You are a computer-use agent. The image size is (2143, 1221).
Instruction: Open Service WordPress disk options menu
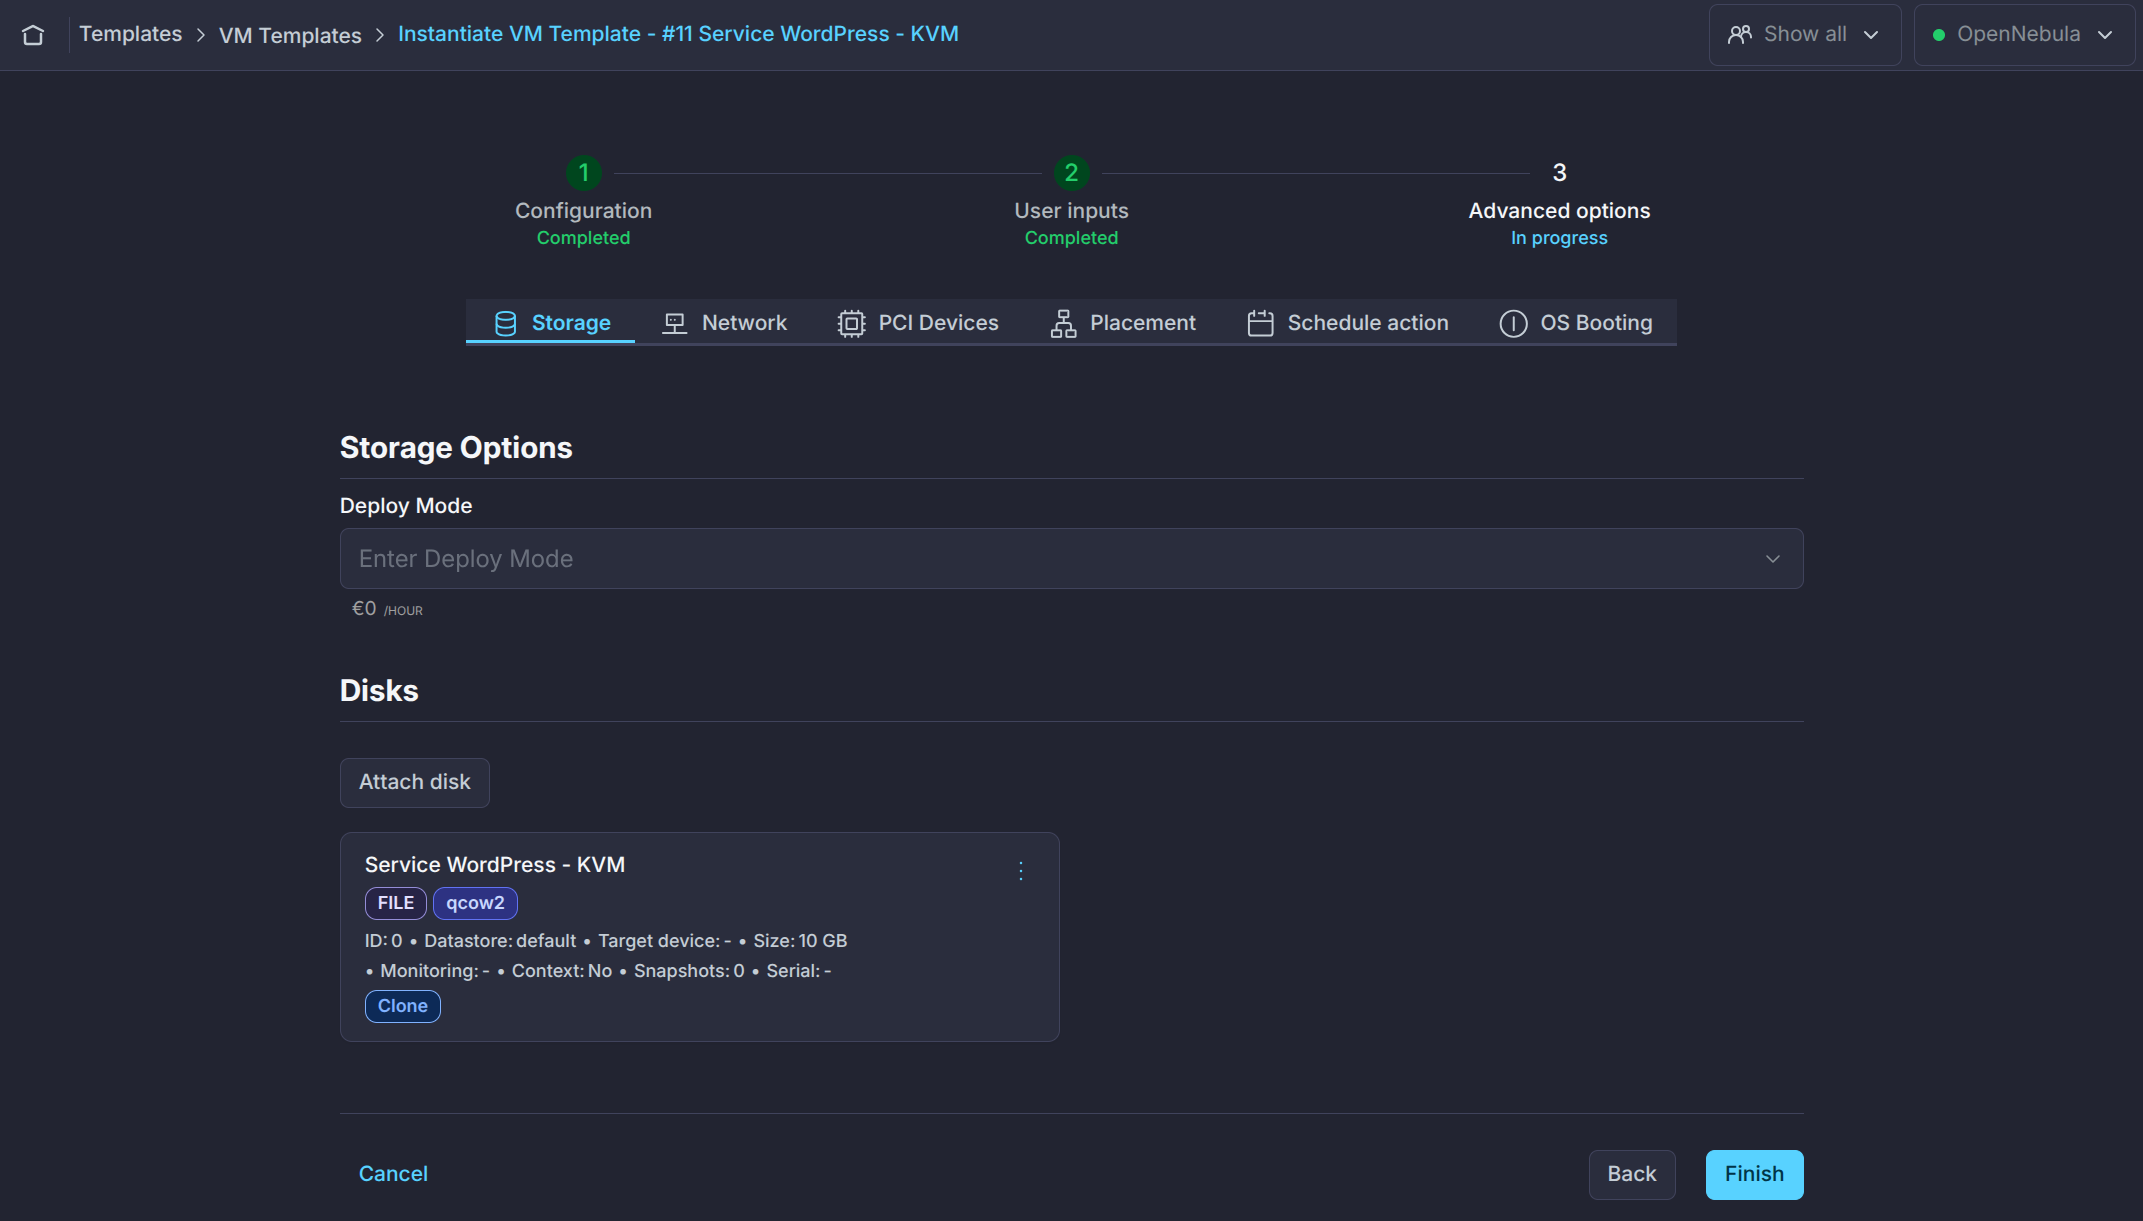click(x=1020, y=870)
